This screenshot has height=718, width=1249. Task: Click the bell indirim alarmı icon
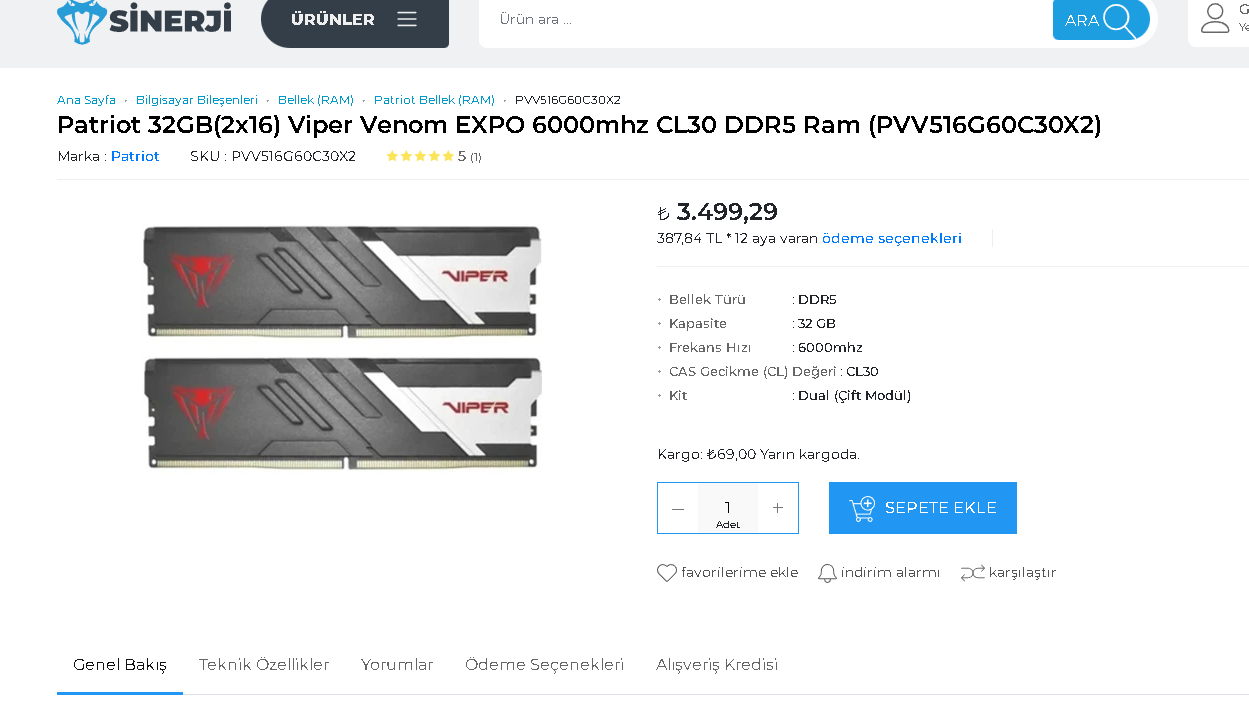coord(827,573)
